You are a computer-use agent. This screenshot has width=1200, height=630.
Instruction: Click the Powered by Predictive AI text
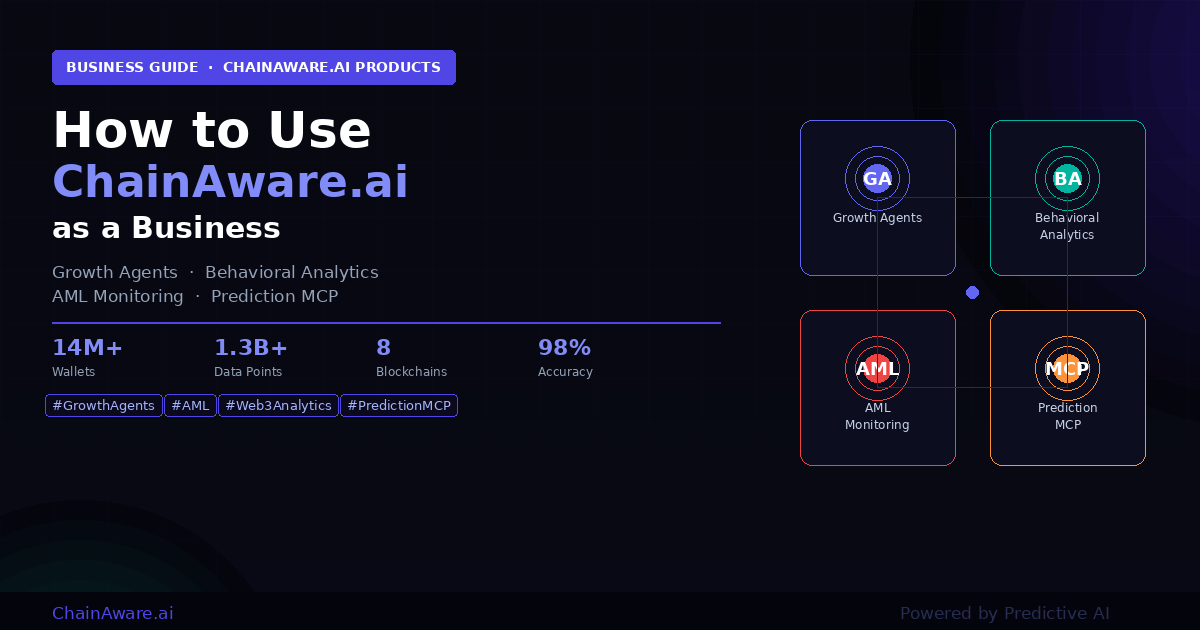(x=1004, y=613)
